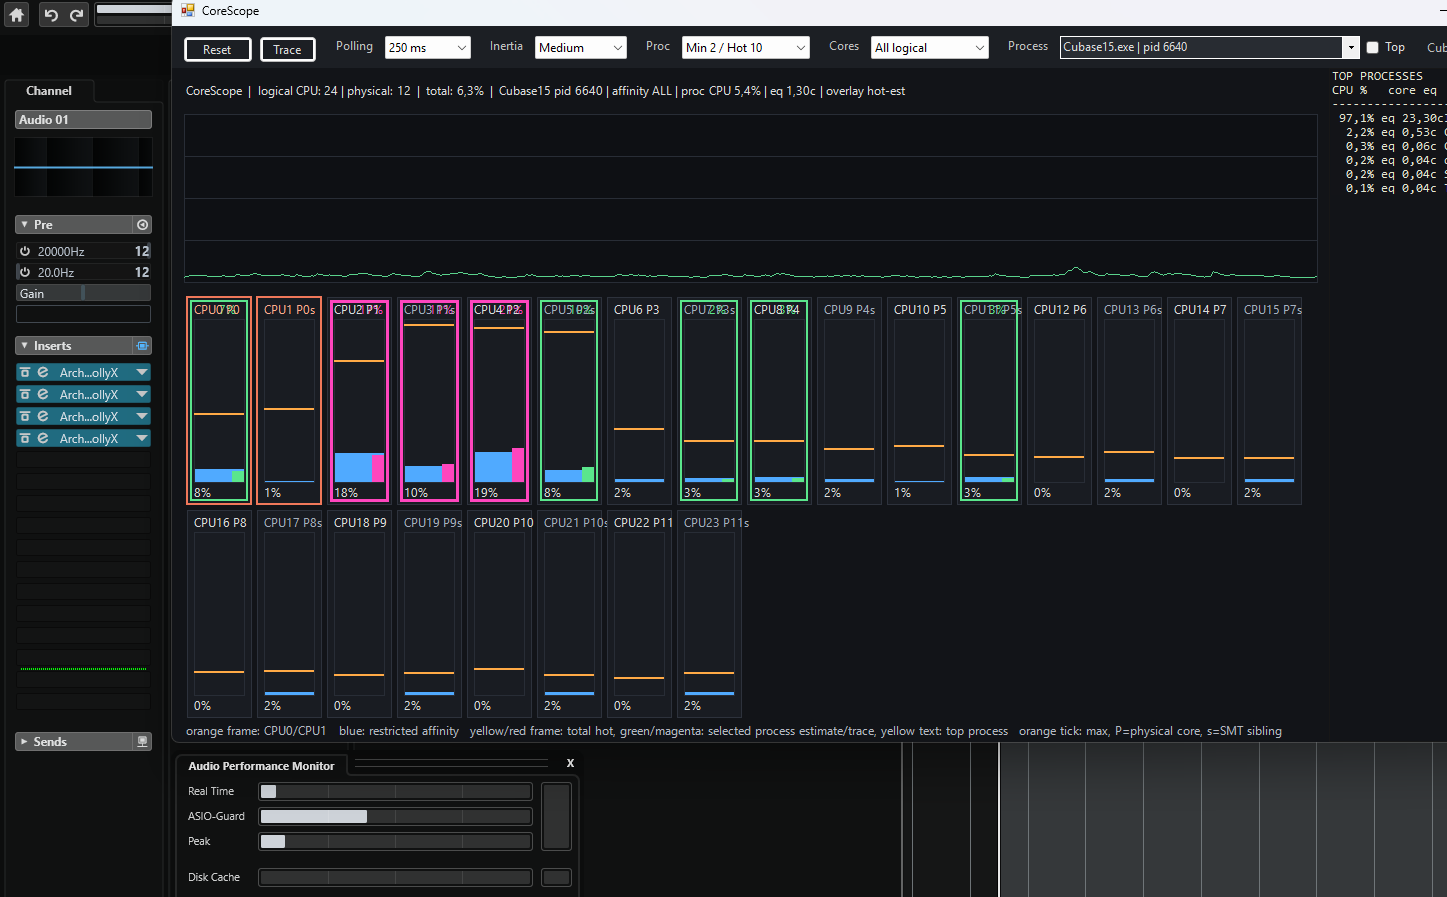1447x897 pixels.
Task: Open the Polling interval dropdown
Action: [x=428, y=47]
